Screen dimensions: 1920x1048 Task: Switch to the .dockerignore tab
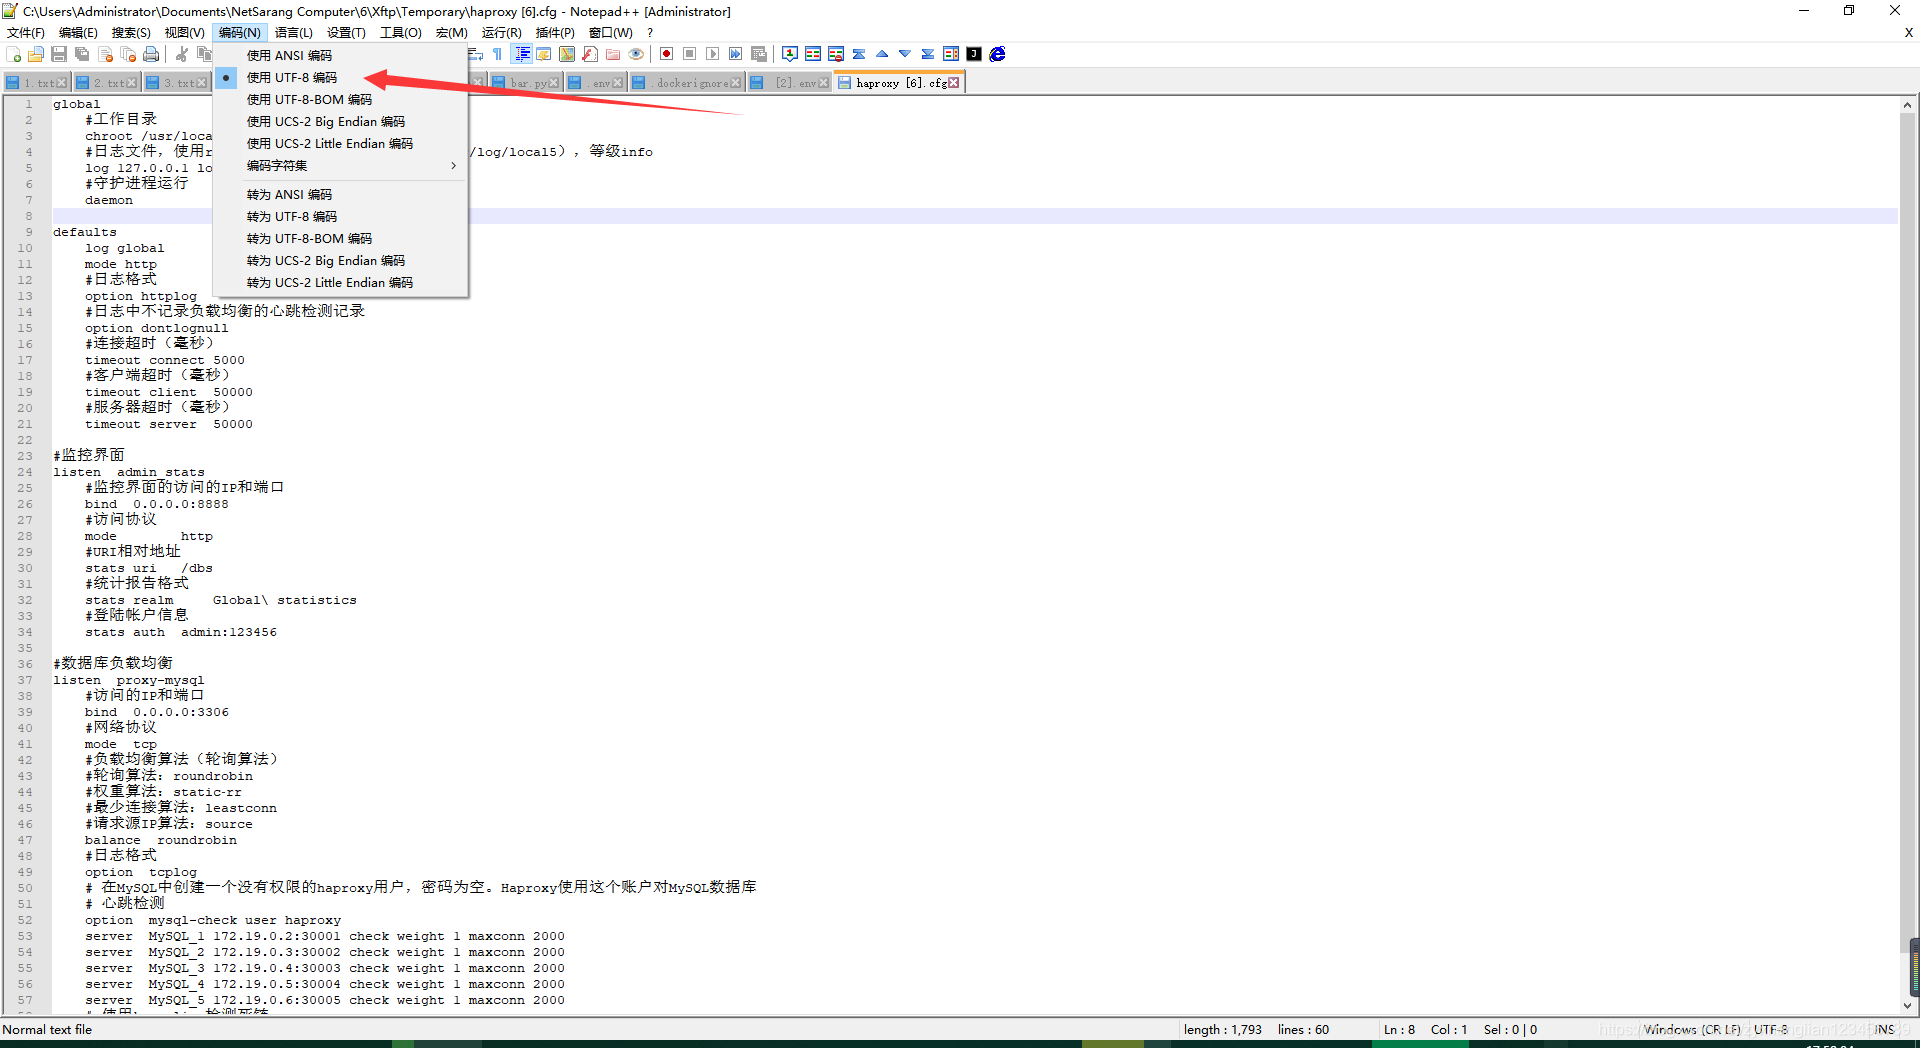(x=686, y=83)
